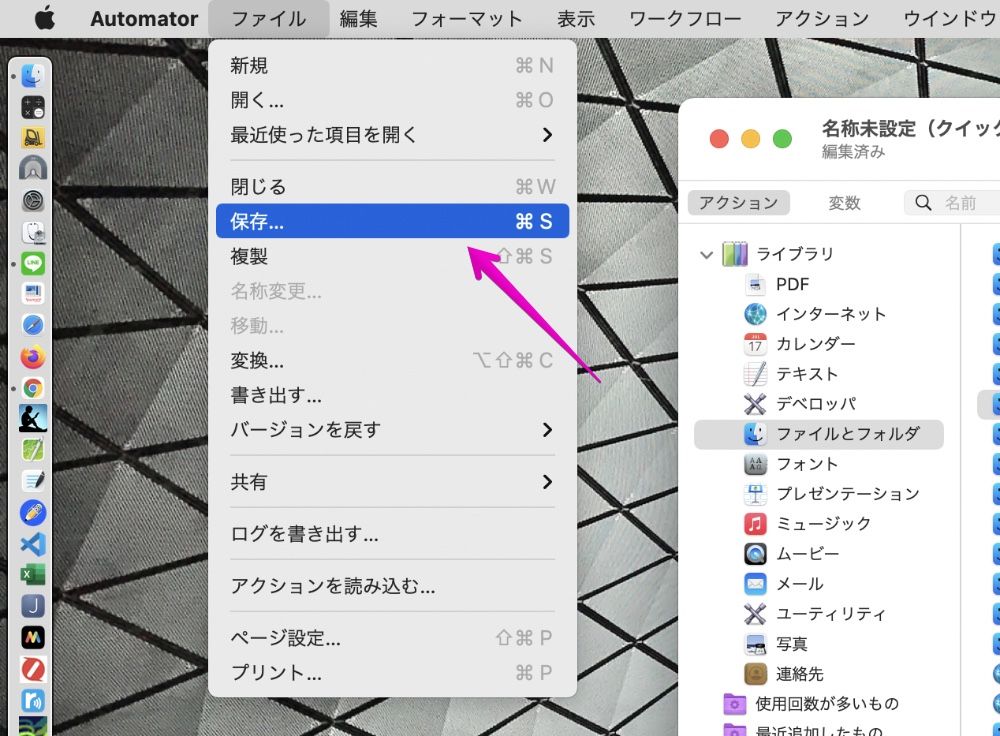This screenshot has height=736, width=1000.
Task: Choose 複製 from the File menu
Action: [392, 256]
